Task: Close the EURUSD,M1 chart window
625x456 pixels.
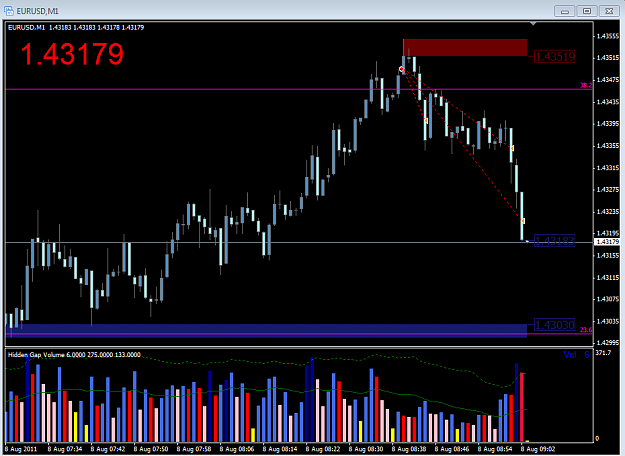Action: [609, 11]
